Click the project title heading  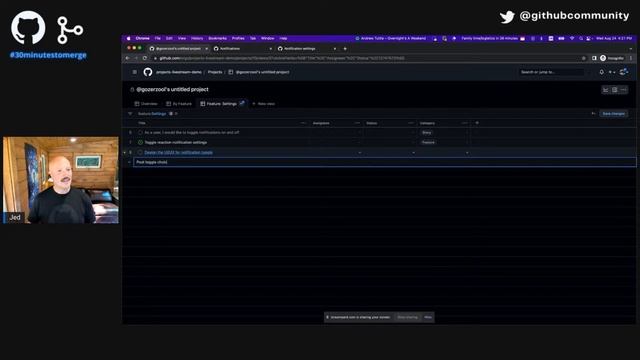click(x=172, y=89)
